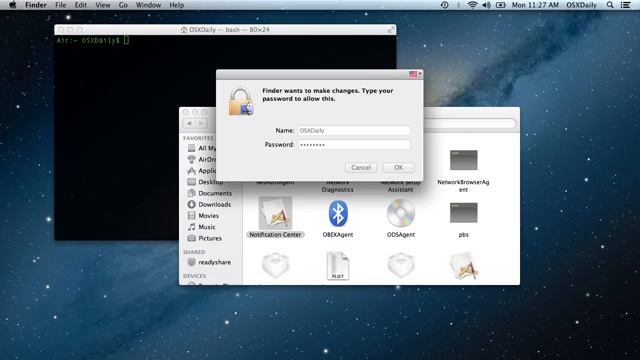Open the Wi-Fi status menu
The width and height of the screenshot is (640, 360).
pos(472,5)
